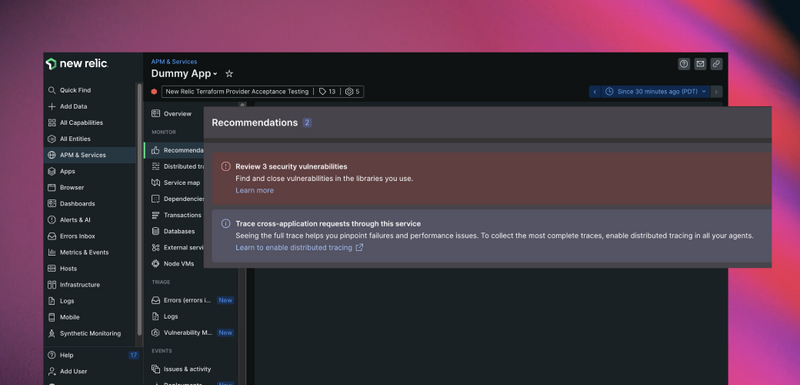Click the red warning icon on vulnerabilities card
This screenshot has height=385, width=800.
[226, 167]
